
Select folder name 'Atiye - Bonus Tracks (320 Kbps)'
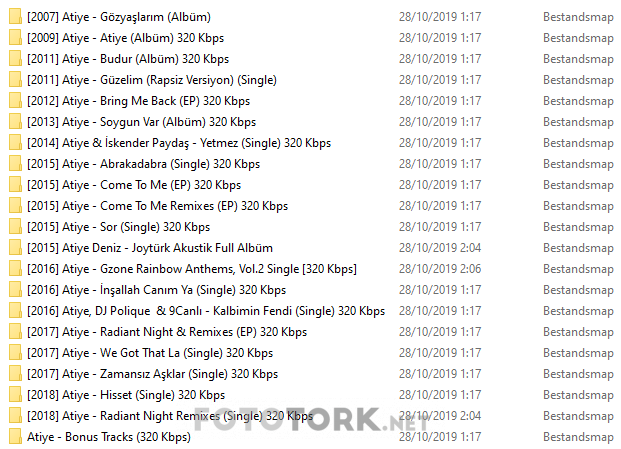[109, 437]
